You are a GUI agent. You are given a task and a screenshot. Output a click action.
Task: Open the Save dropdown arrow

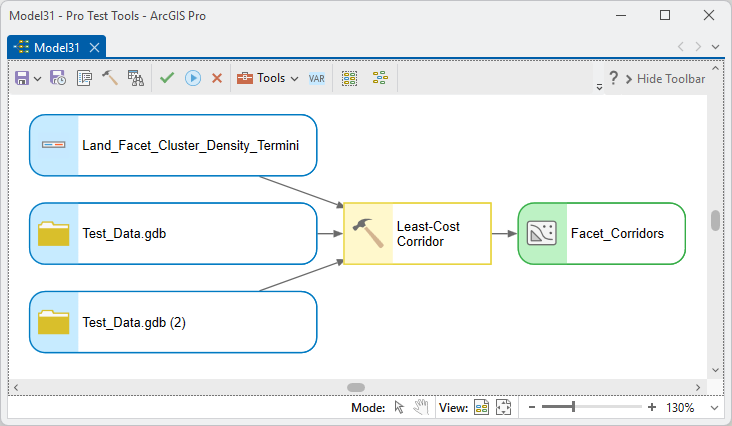click(x=38, y=79)
